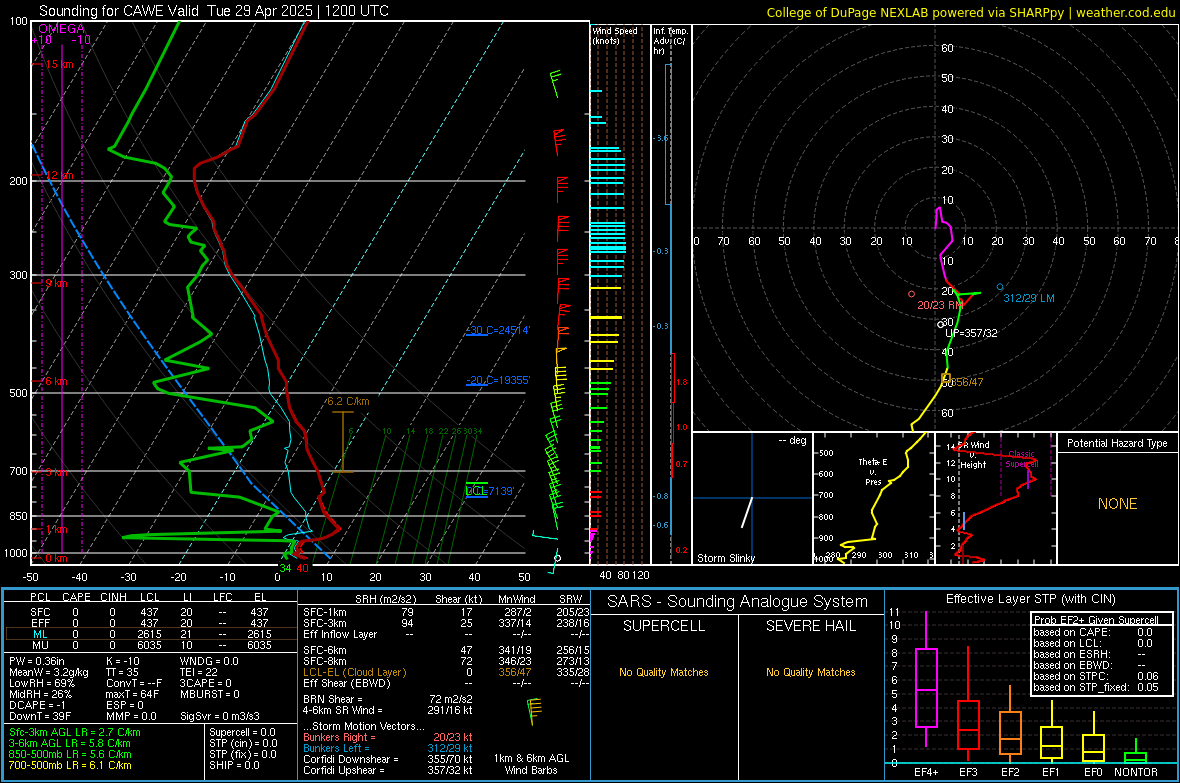Click the Classic Supercell annotation

pyautogui.click(x=1021, y=459)
